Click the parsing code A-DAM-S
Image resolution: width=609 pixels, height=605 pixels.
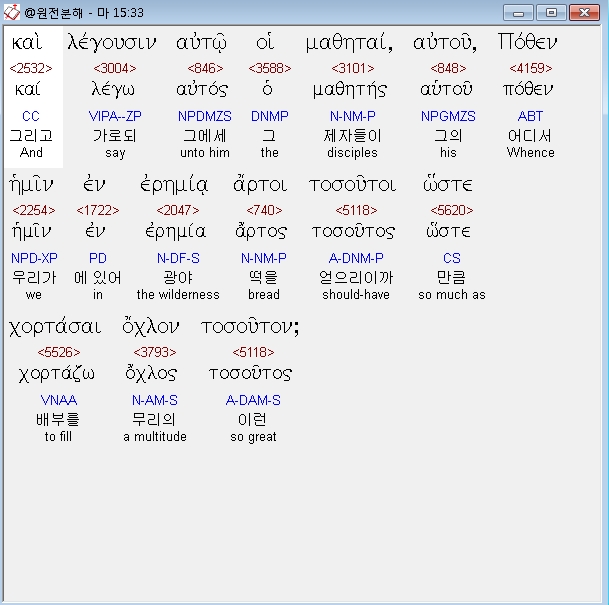pyautogui.click(x=253, y=400)
